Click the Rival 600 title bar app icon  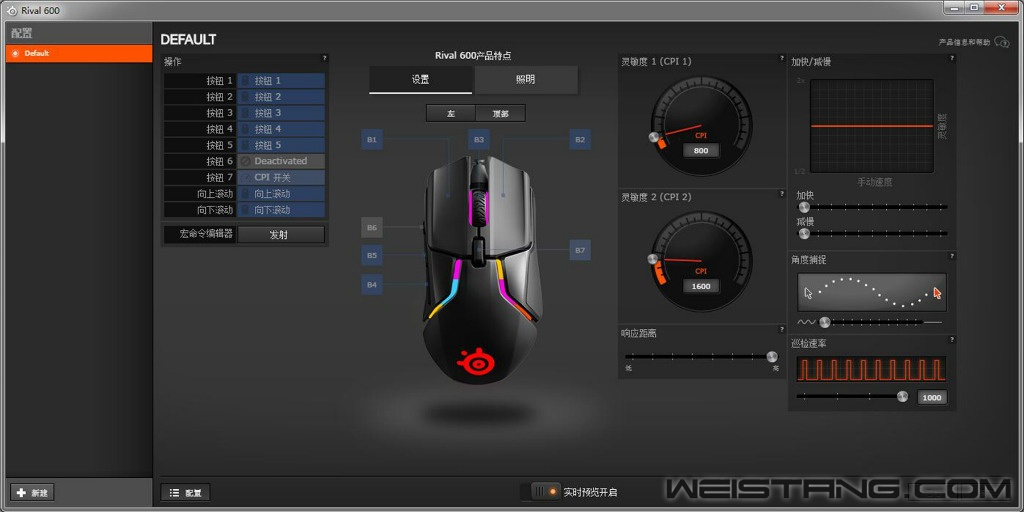(11, 10)
